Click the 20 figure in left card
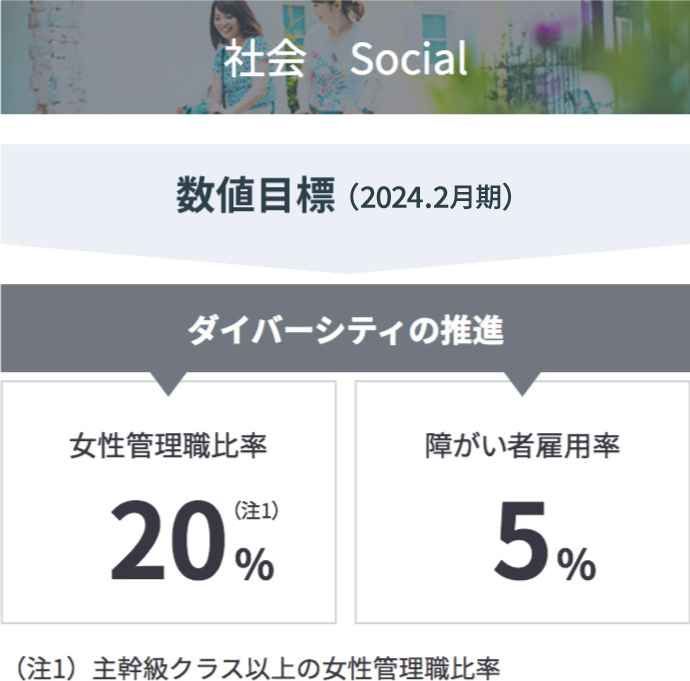The width and height of the screenshot is (690, 681). (x=168, y=540)
